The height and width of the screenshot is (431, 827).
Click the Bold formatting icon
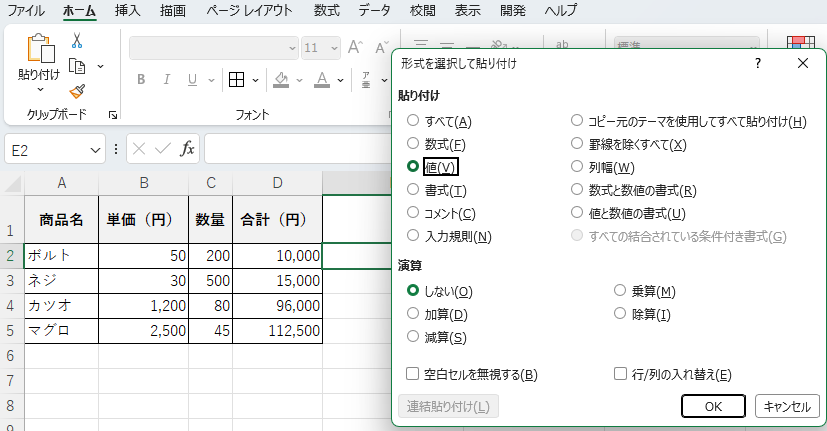141,80
